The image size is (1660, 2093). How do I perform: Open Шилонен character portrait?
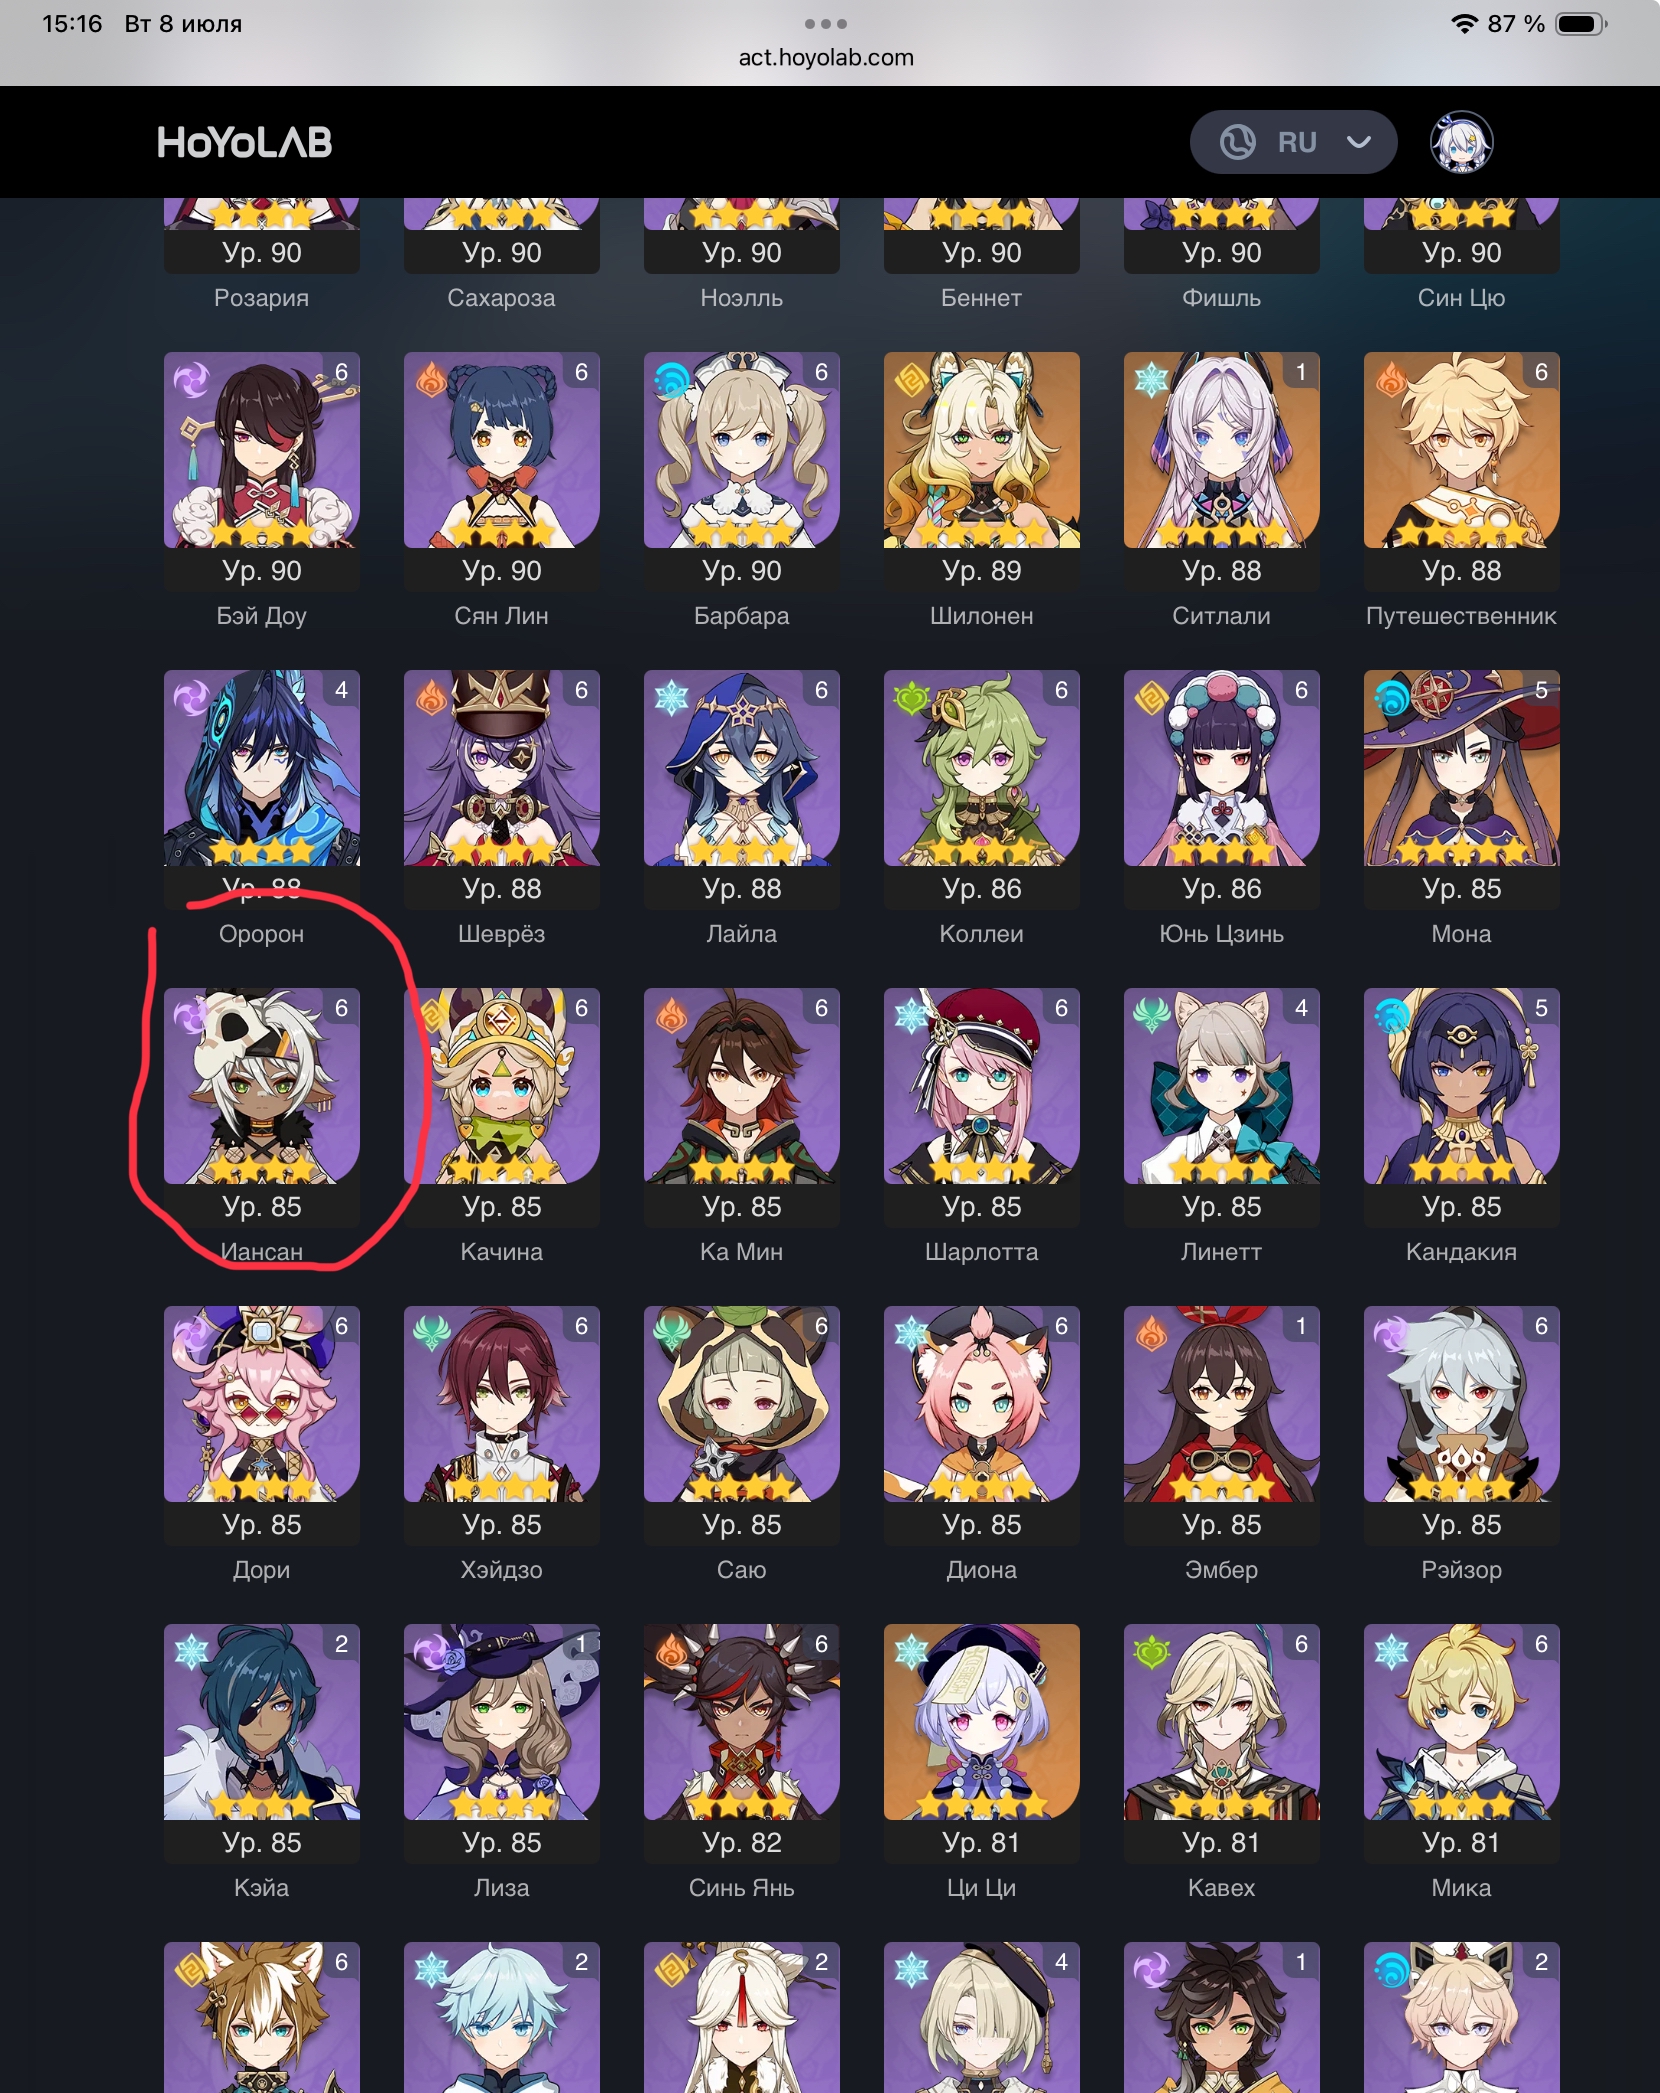[x=982, y=450]
